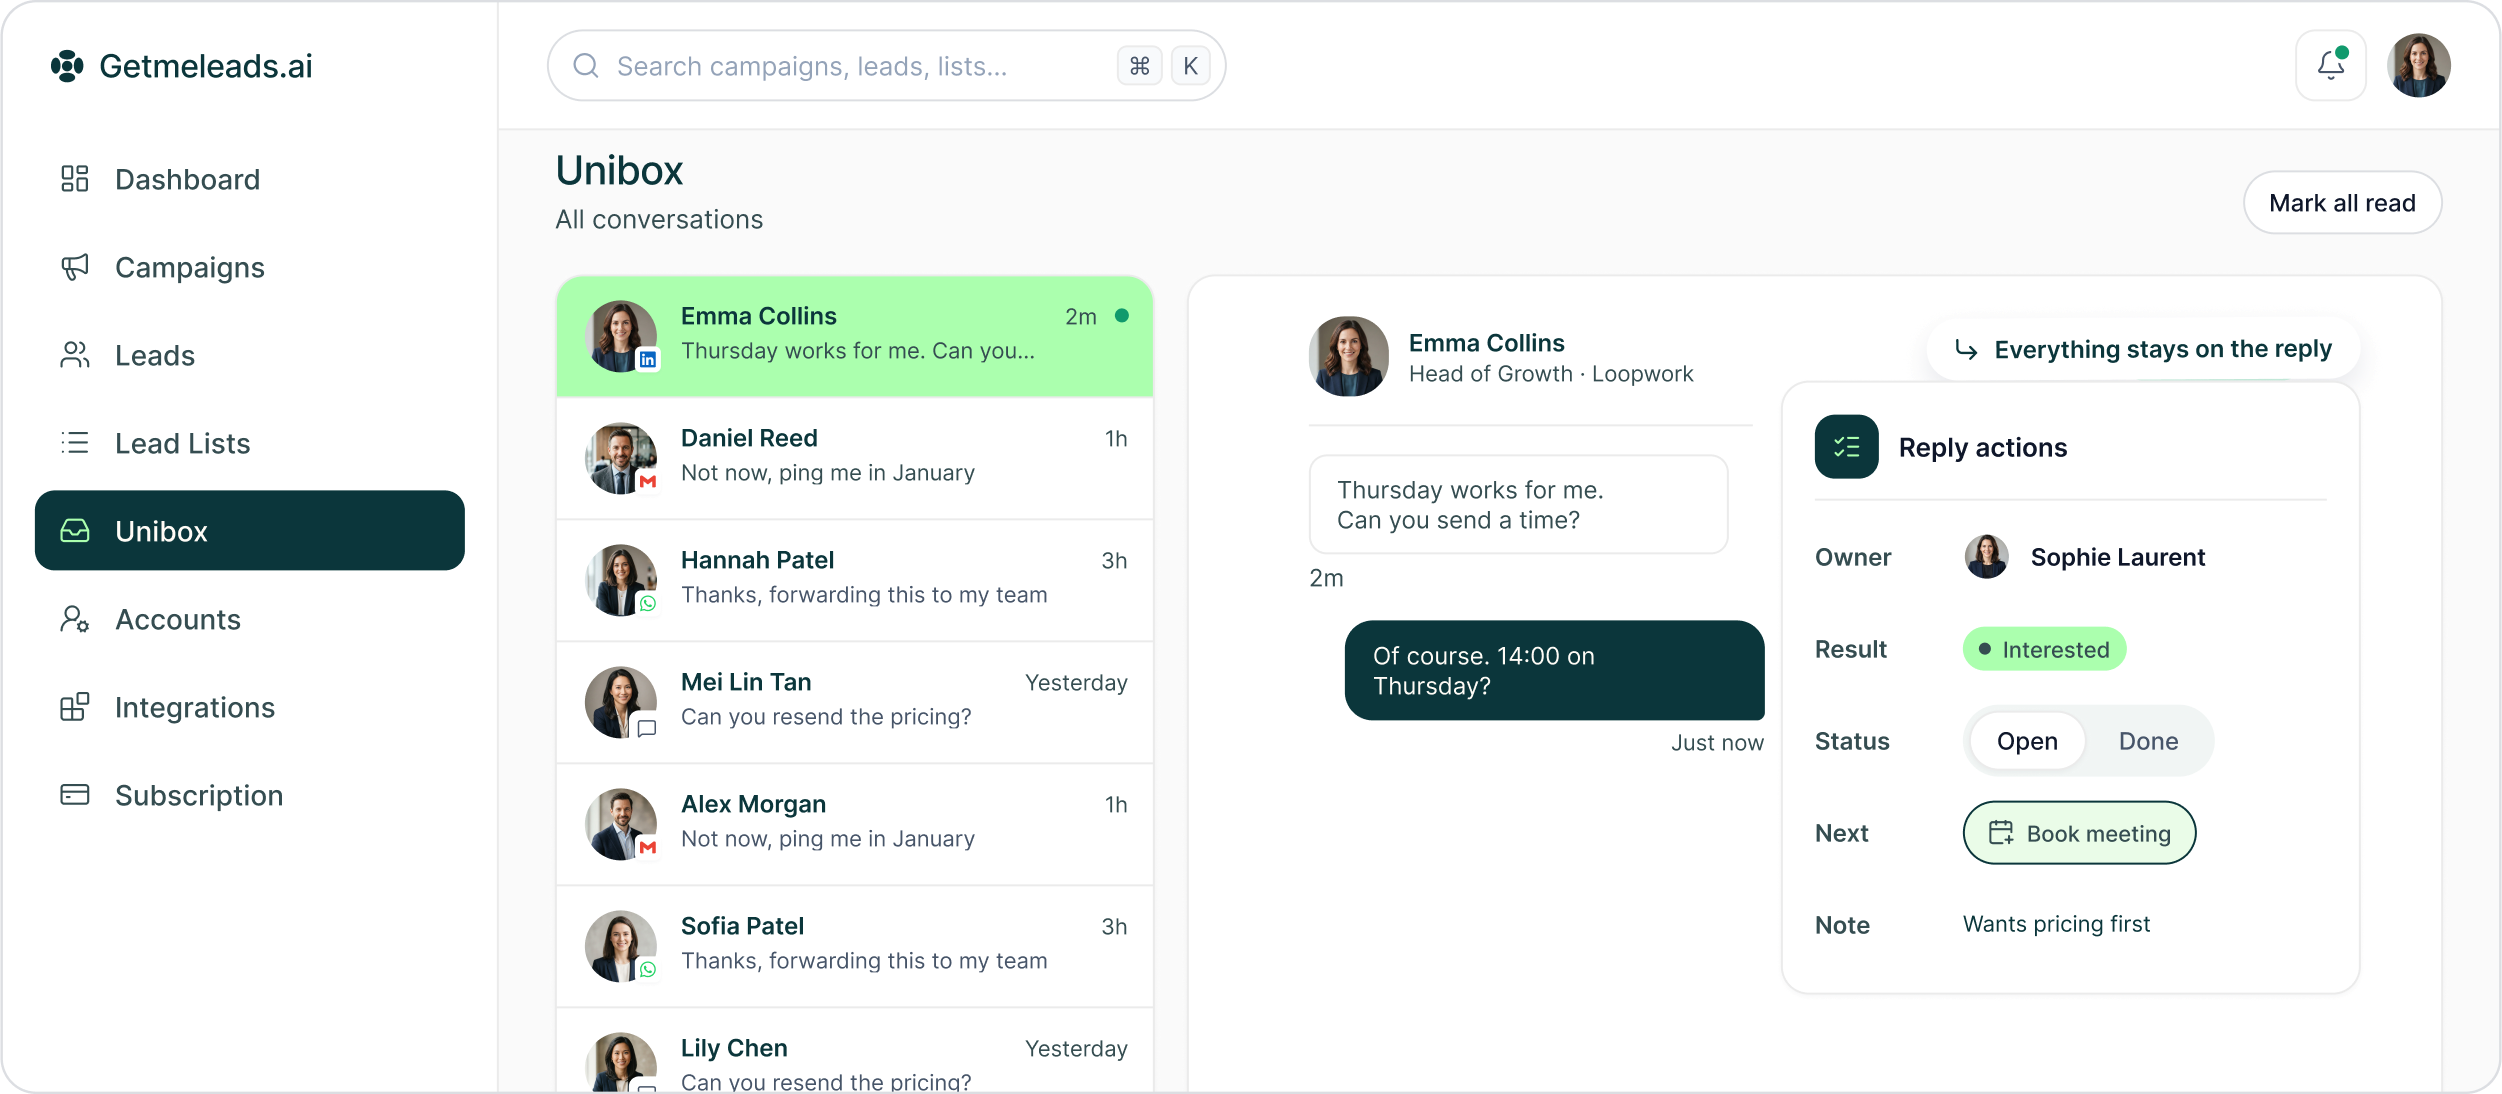
Task: Click WhatsApp badge on Hannah Patel avatar
Action: (x=648, y=604)
